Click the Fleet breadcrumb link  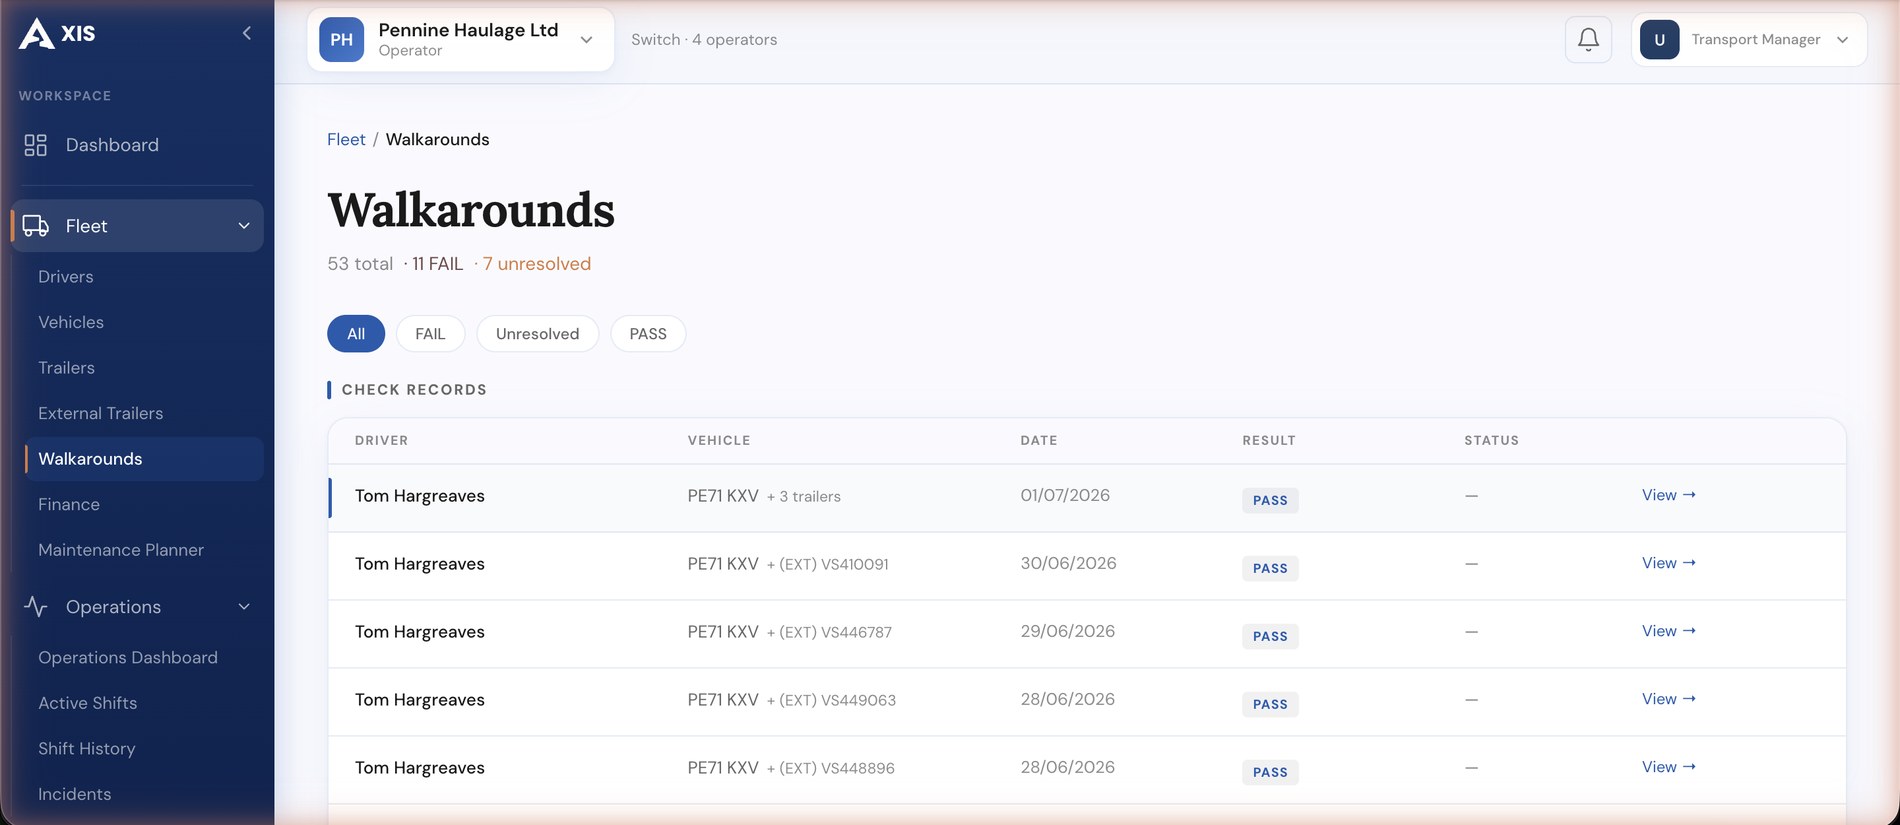click(346, 140)
